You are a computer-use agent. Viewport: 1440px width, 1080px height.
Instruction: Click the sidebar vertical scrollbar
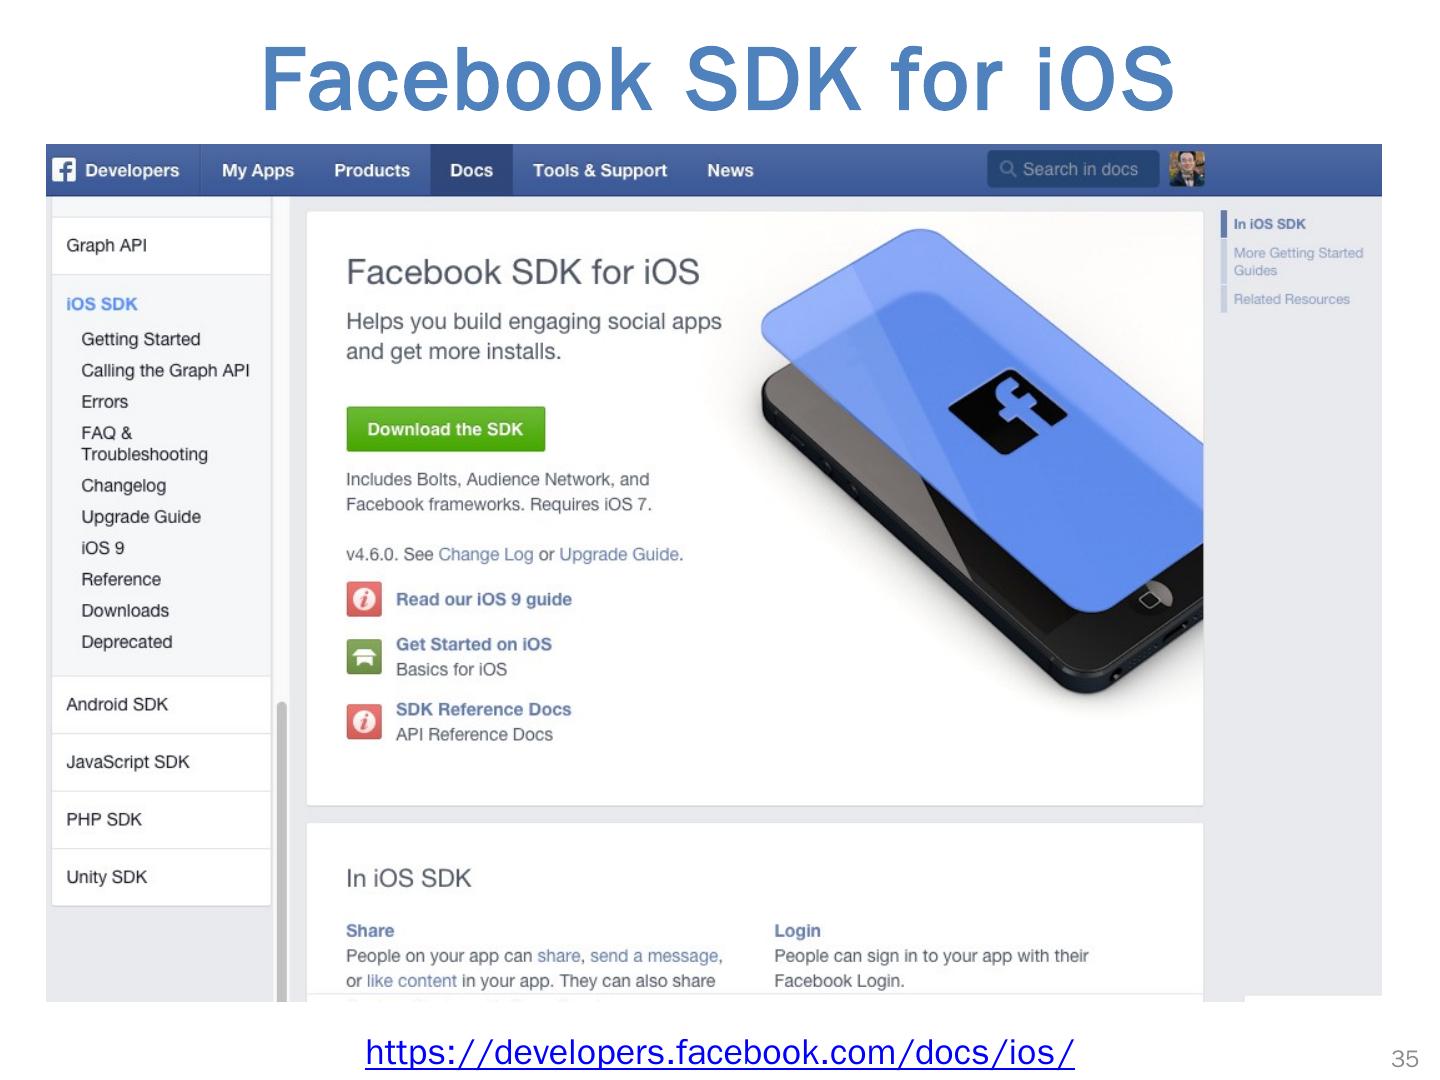pyautogui.click(x=282, y=850)
